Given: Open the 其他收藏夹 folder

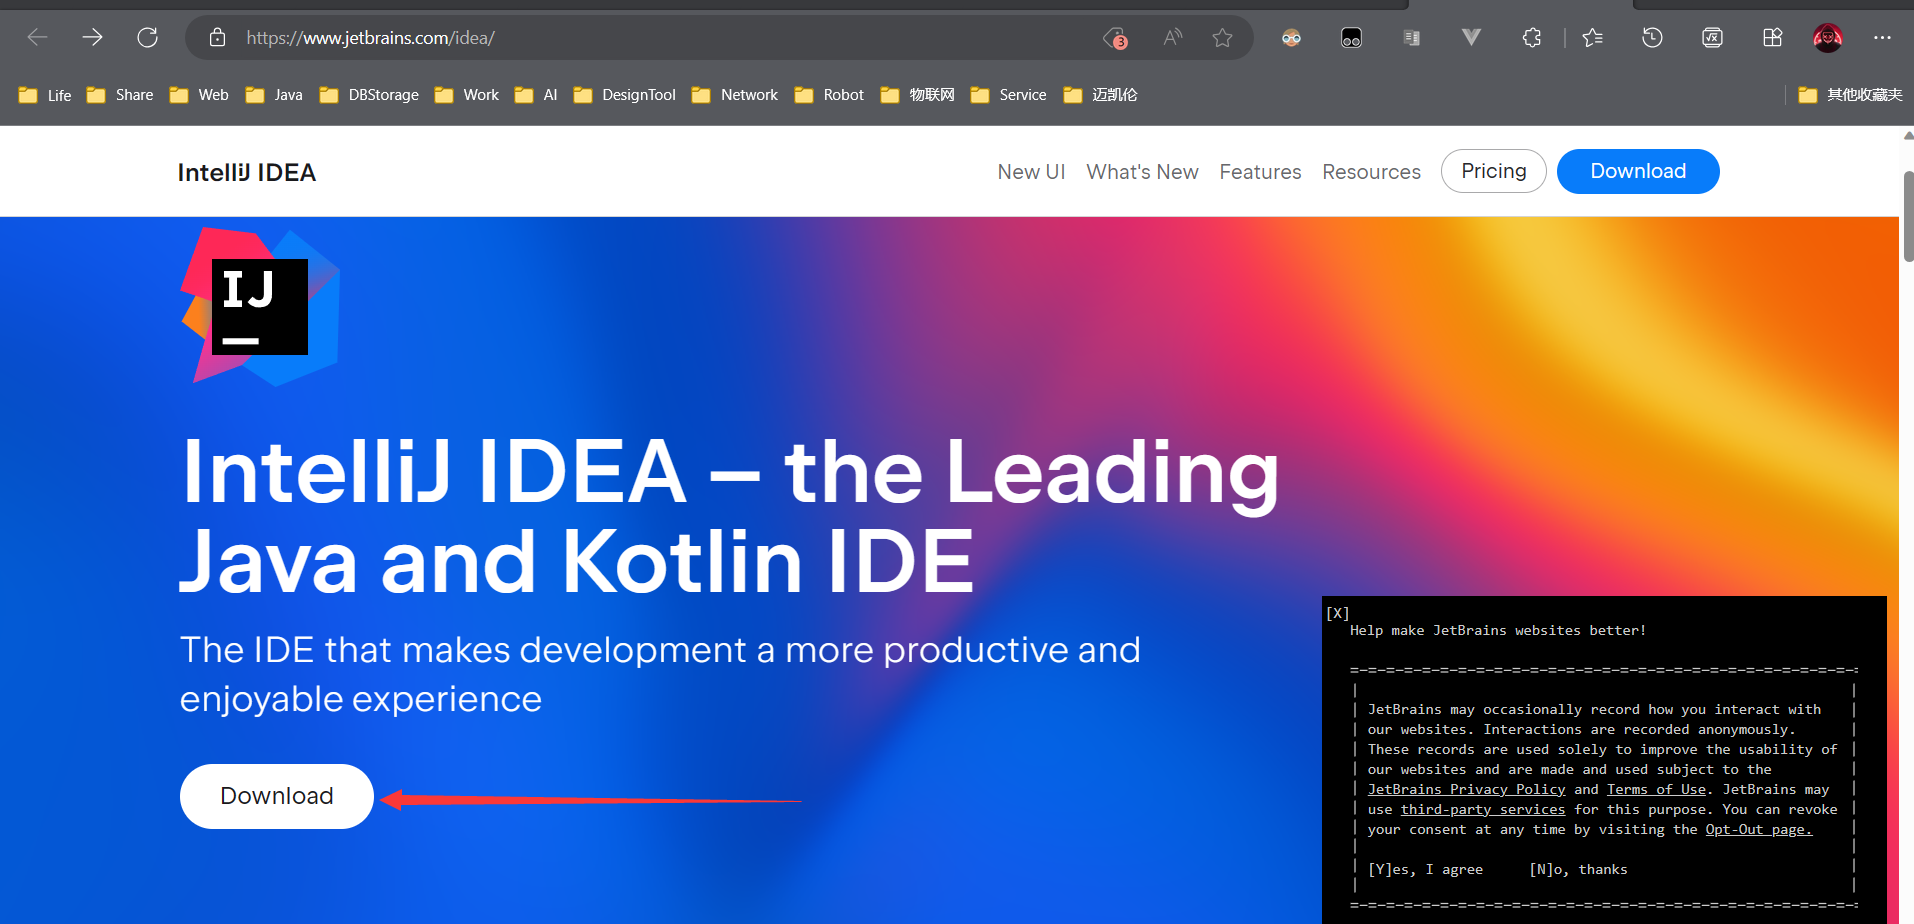Looking at the screenshot, I should [1850, 95].
